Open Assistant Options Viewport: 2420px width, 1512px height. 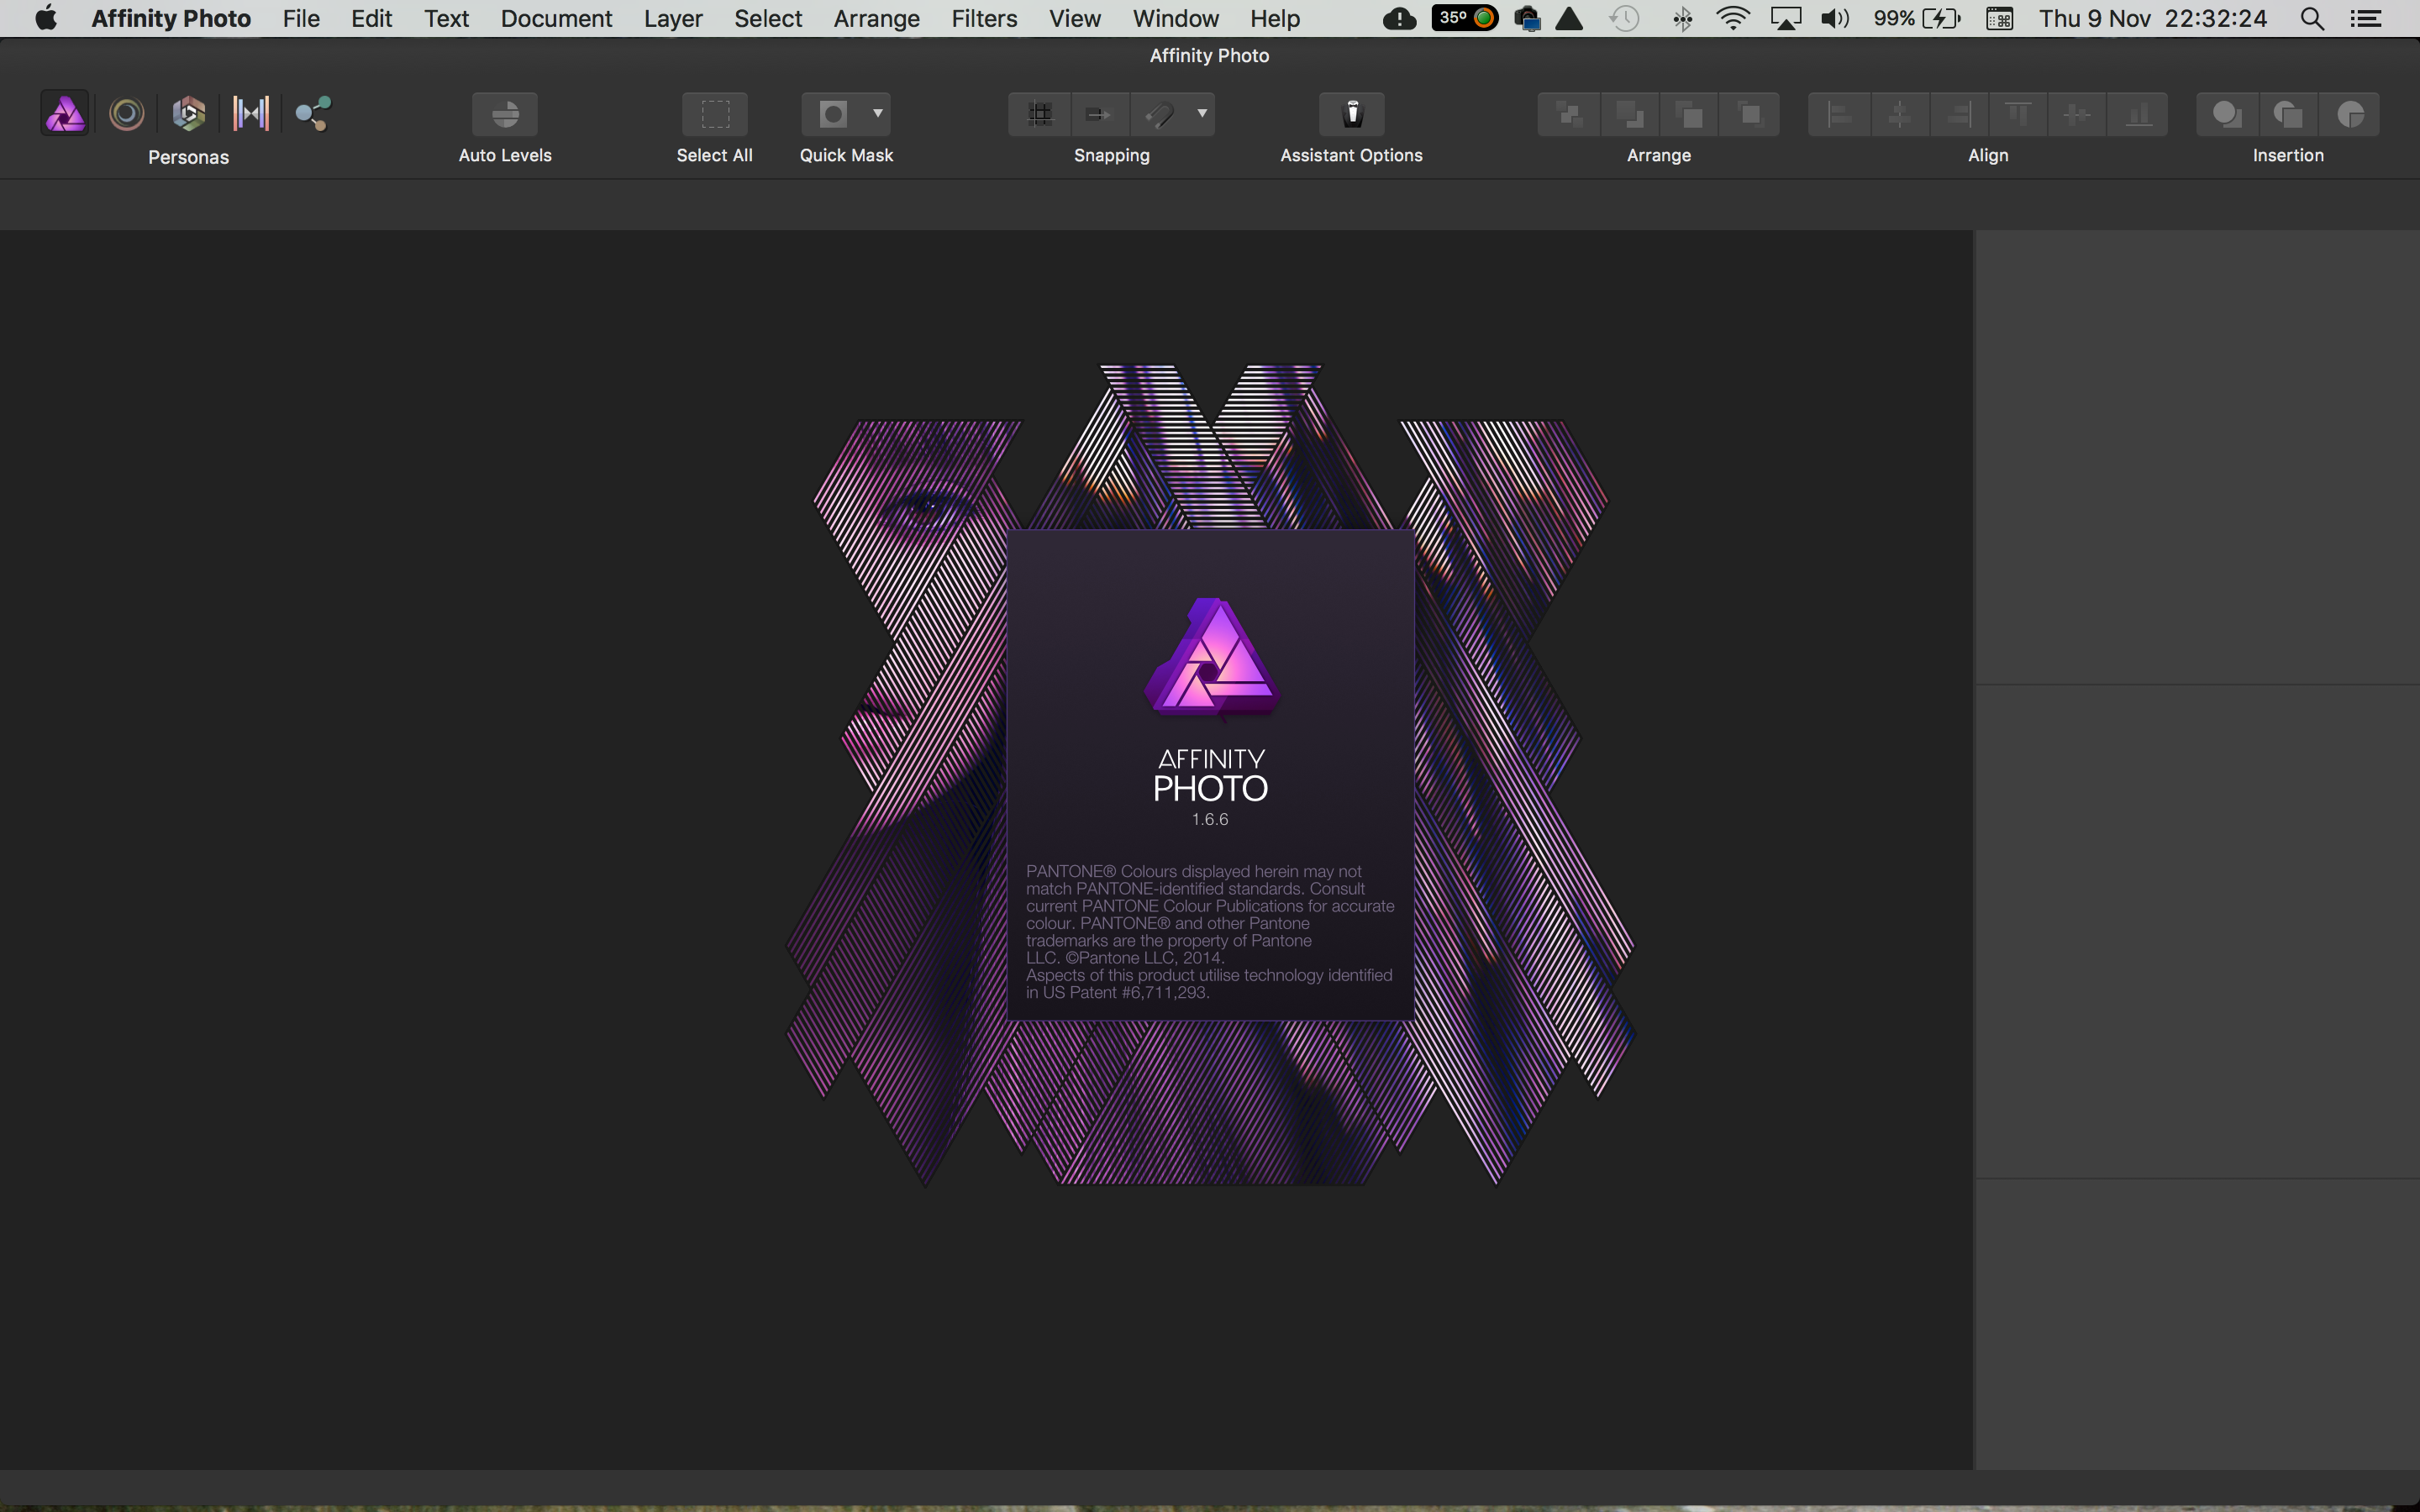(x=1352, y=114)
